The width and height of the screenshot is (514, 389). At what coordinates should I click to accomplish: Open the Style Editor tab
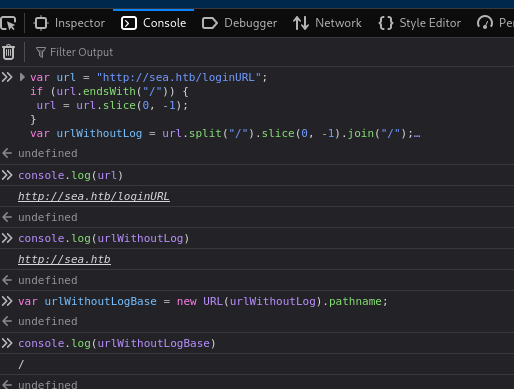point(420,23)
